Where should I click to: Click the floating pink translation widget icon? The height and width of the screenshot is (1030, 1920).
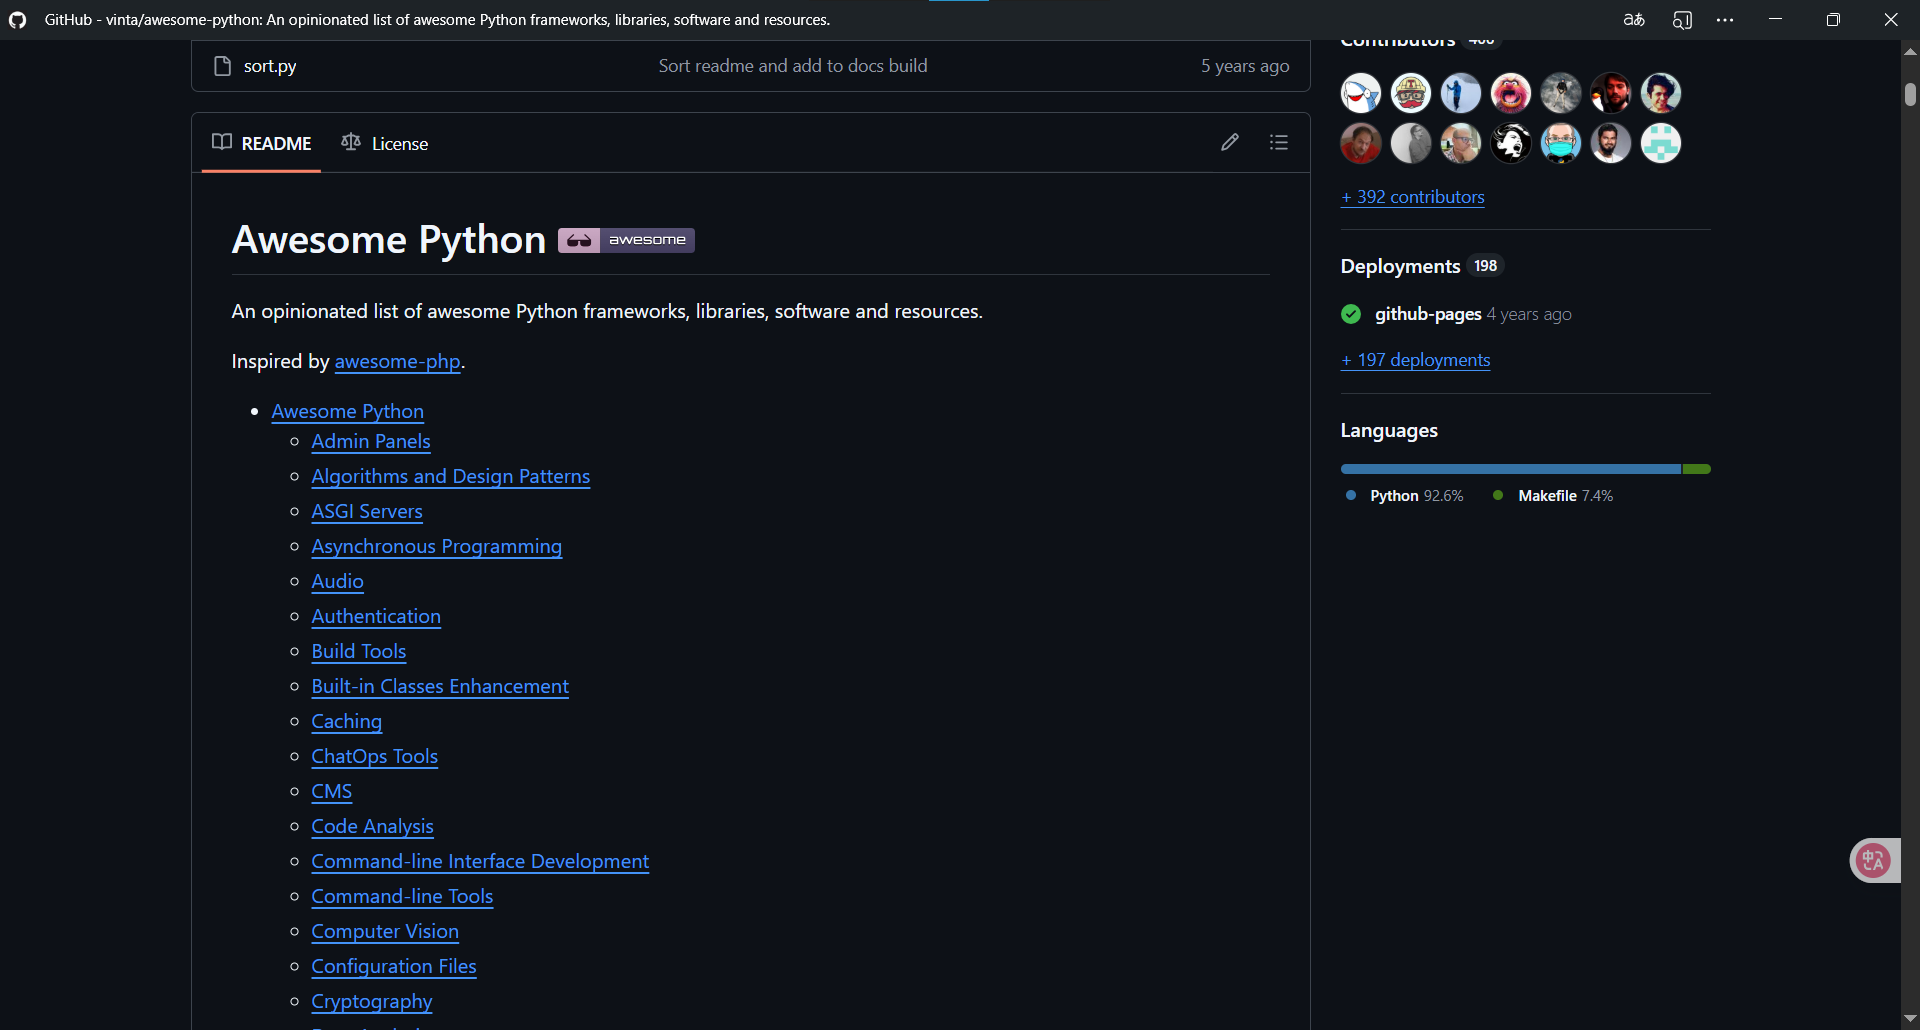pyautogui.click(x=1873, y=860)
